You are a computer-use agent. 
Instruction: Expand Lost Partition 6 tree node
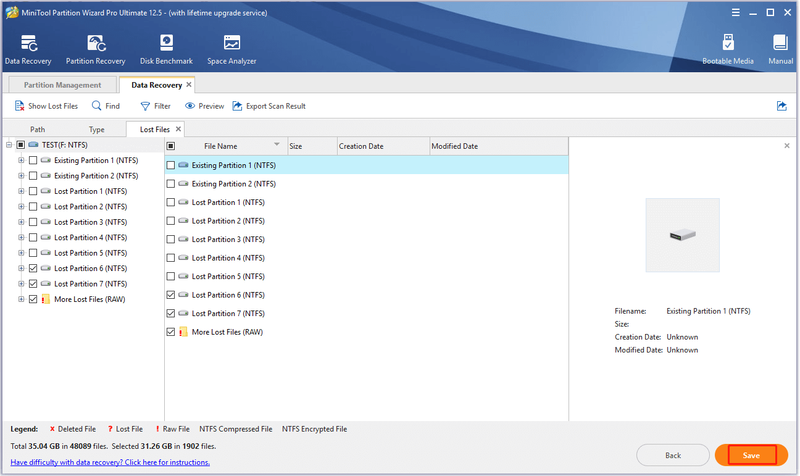pos(21,268)
